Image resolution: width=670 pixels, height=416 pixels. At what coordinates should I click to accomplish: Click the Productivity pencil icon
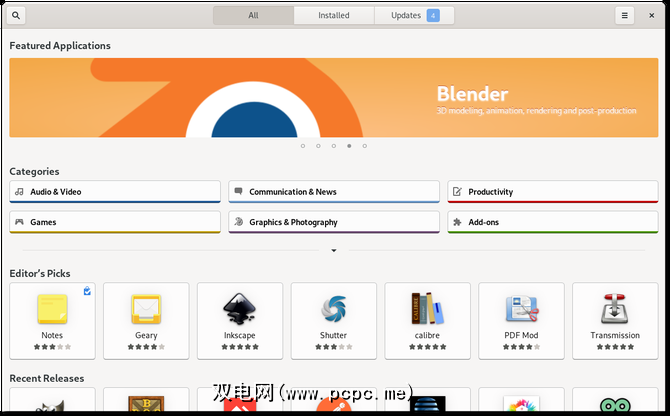[457, 191]
